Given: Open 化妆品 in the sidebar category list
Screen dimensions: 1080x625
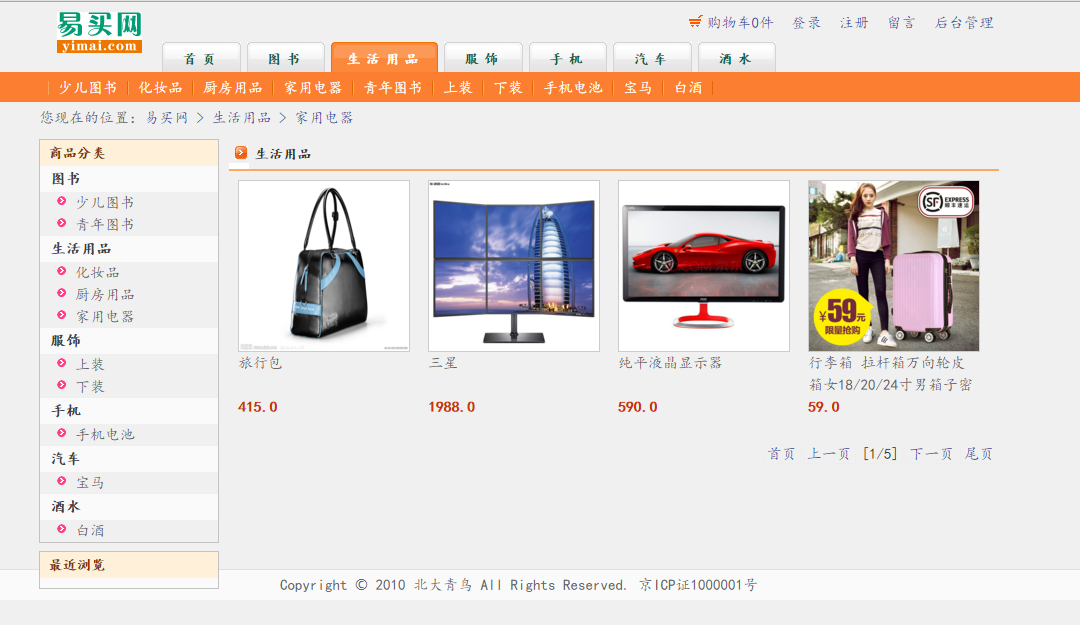Looking at the screenshot, I should (x=97, y=272).
